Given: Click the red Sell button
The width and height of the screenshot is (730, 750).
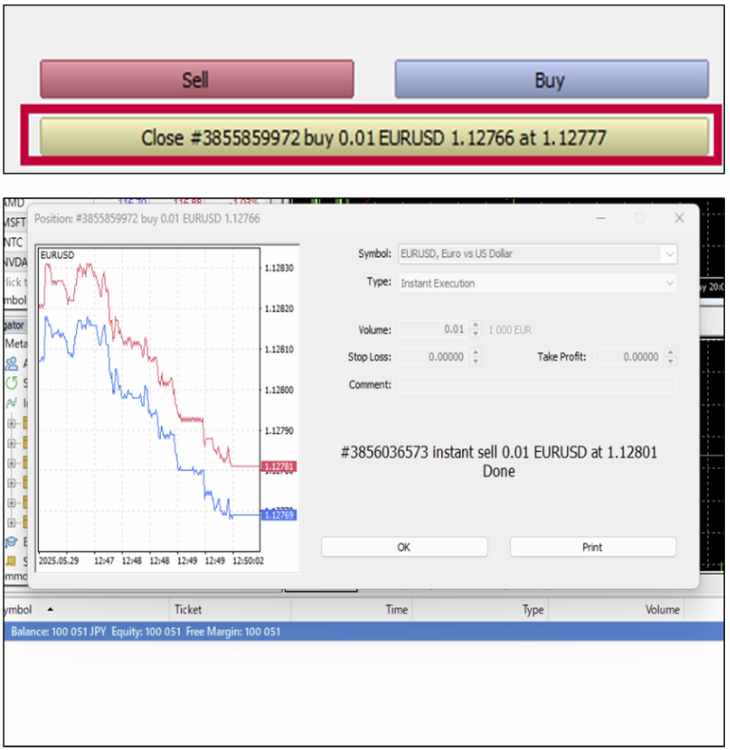Looking at the screenshot, I should pos(196,80).
